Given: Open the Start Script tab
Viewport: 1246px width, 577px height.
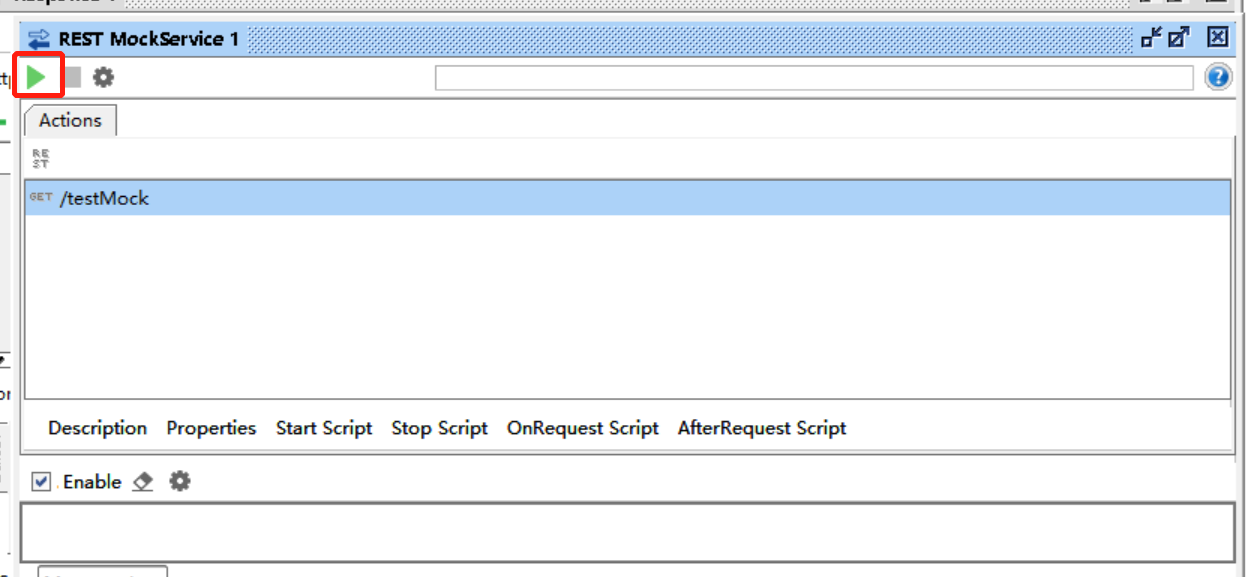Looking at the screenshot, I should [324, 428].
